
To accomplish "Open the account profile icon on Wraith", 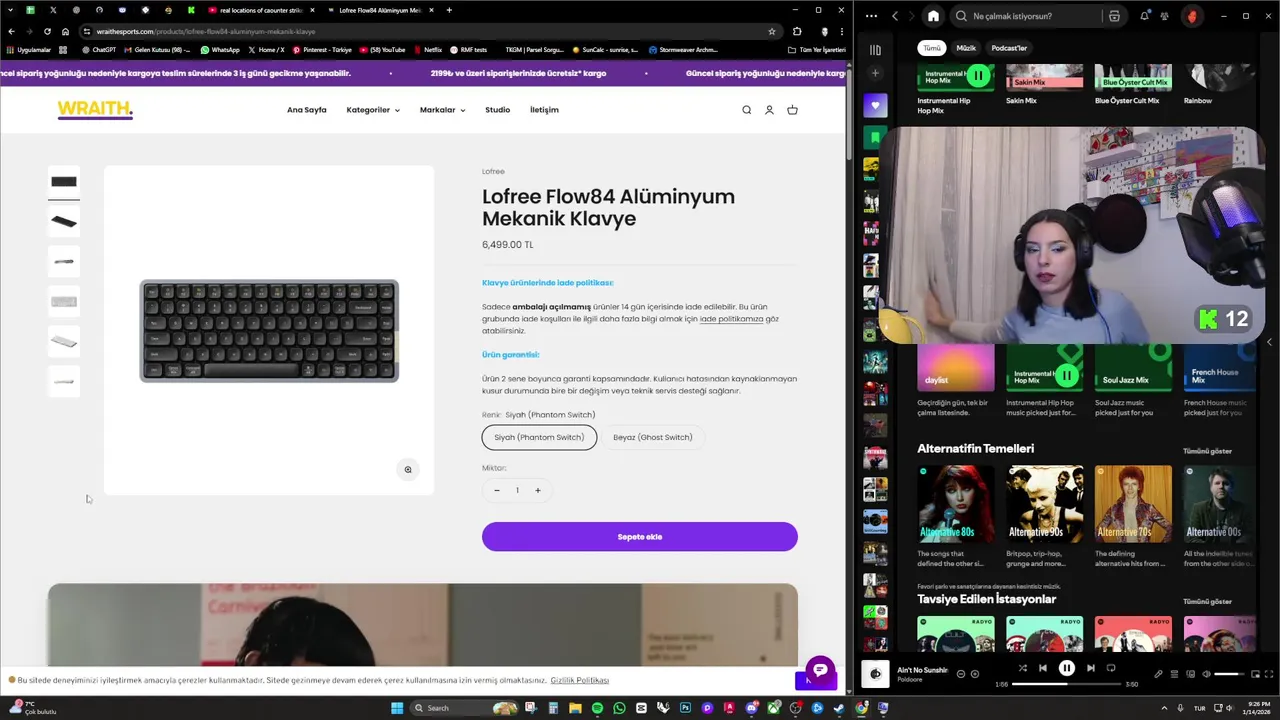I will point(769,110).
